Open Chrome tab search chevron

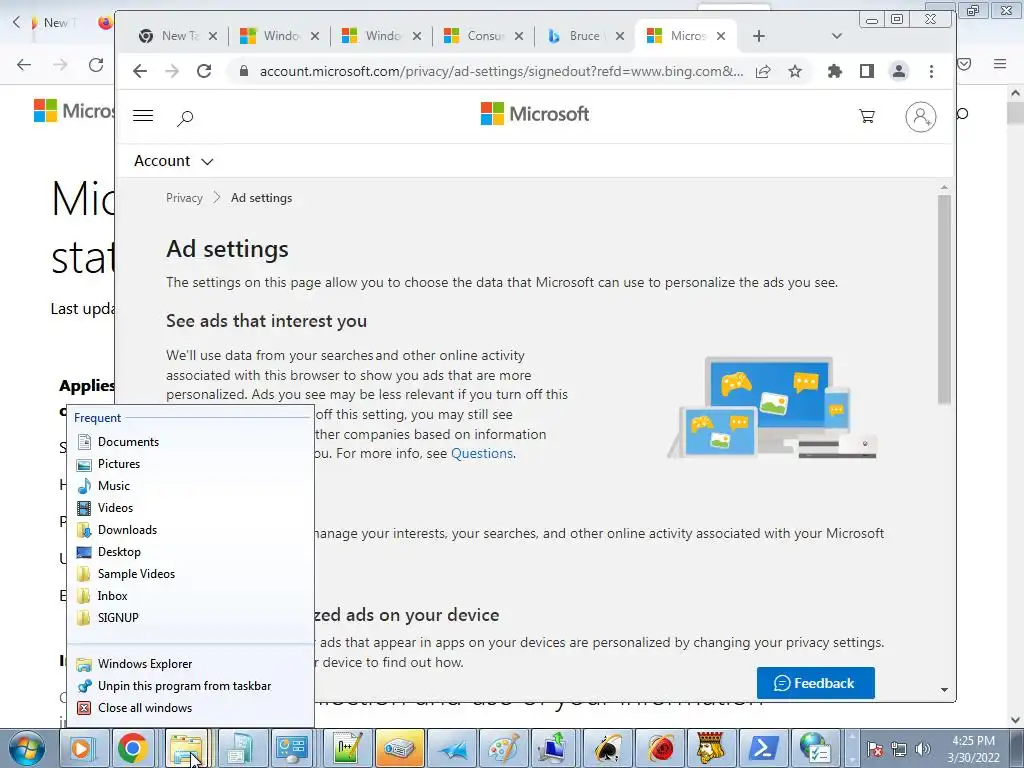click(x=837, y=36)
